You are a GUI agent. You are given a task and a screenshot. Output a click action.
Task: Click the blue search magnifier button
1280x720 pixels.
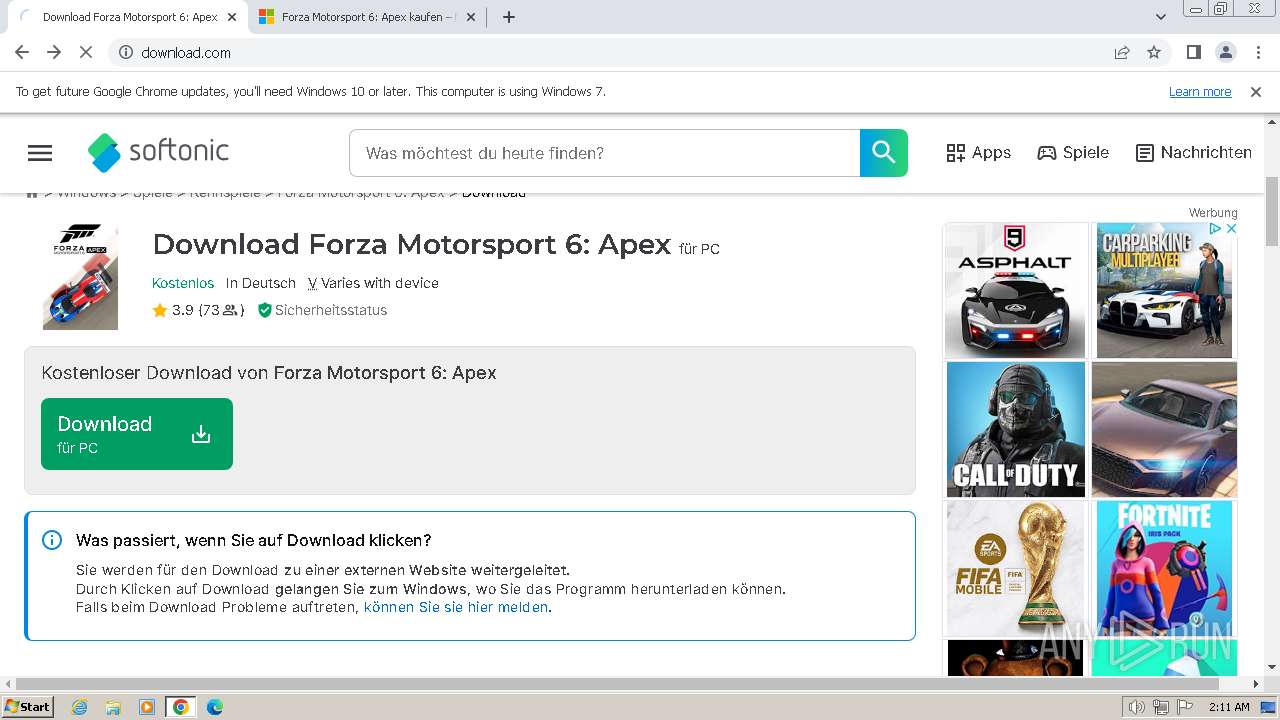[x=884, y=153]
